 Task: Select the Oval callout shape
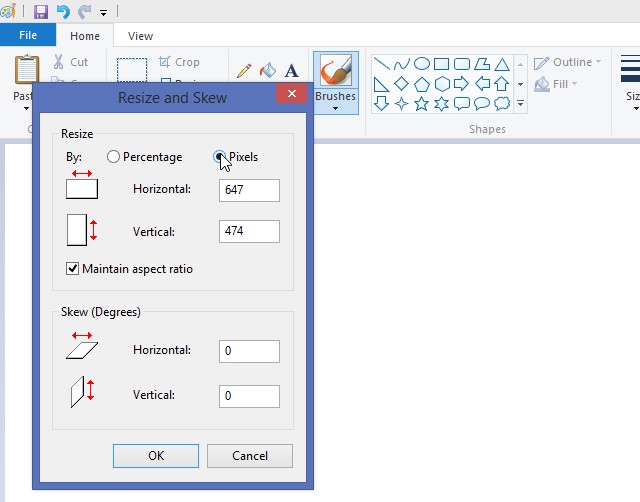tap(482, 103)
